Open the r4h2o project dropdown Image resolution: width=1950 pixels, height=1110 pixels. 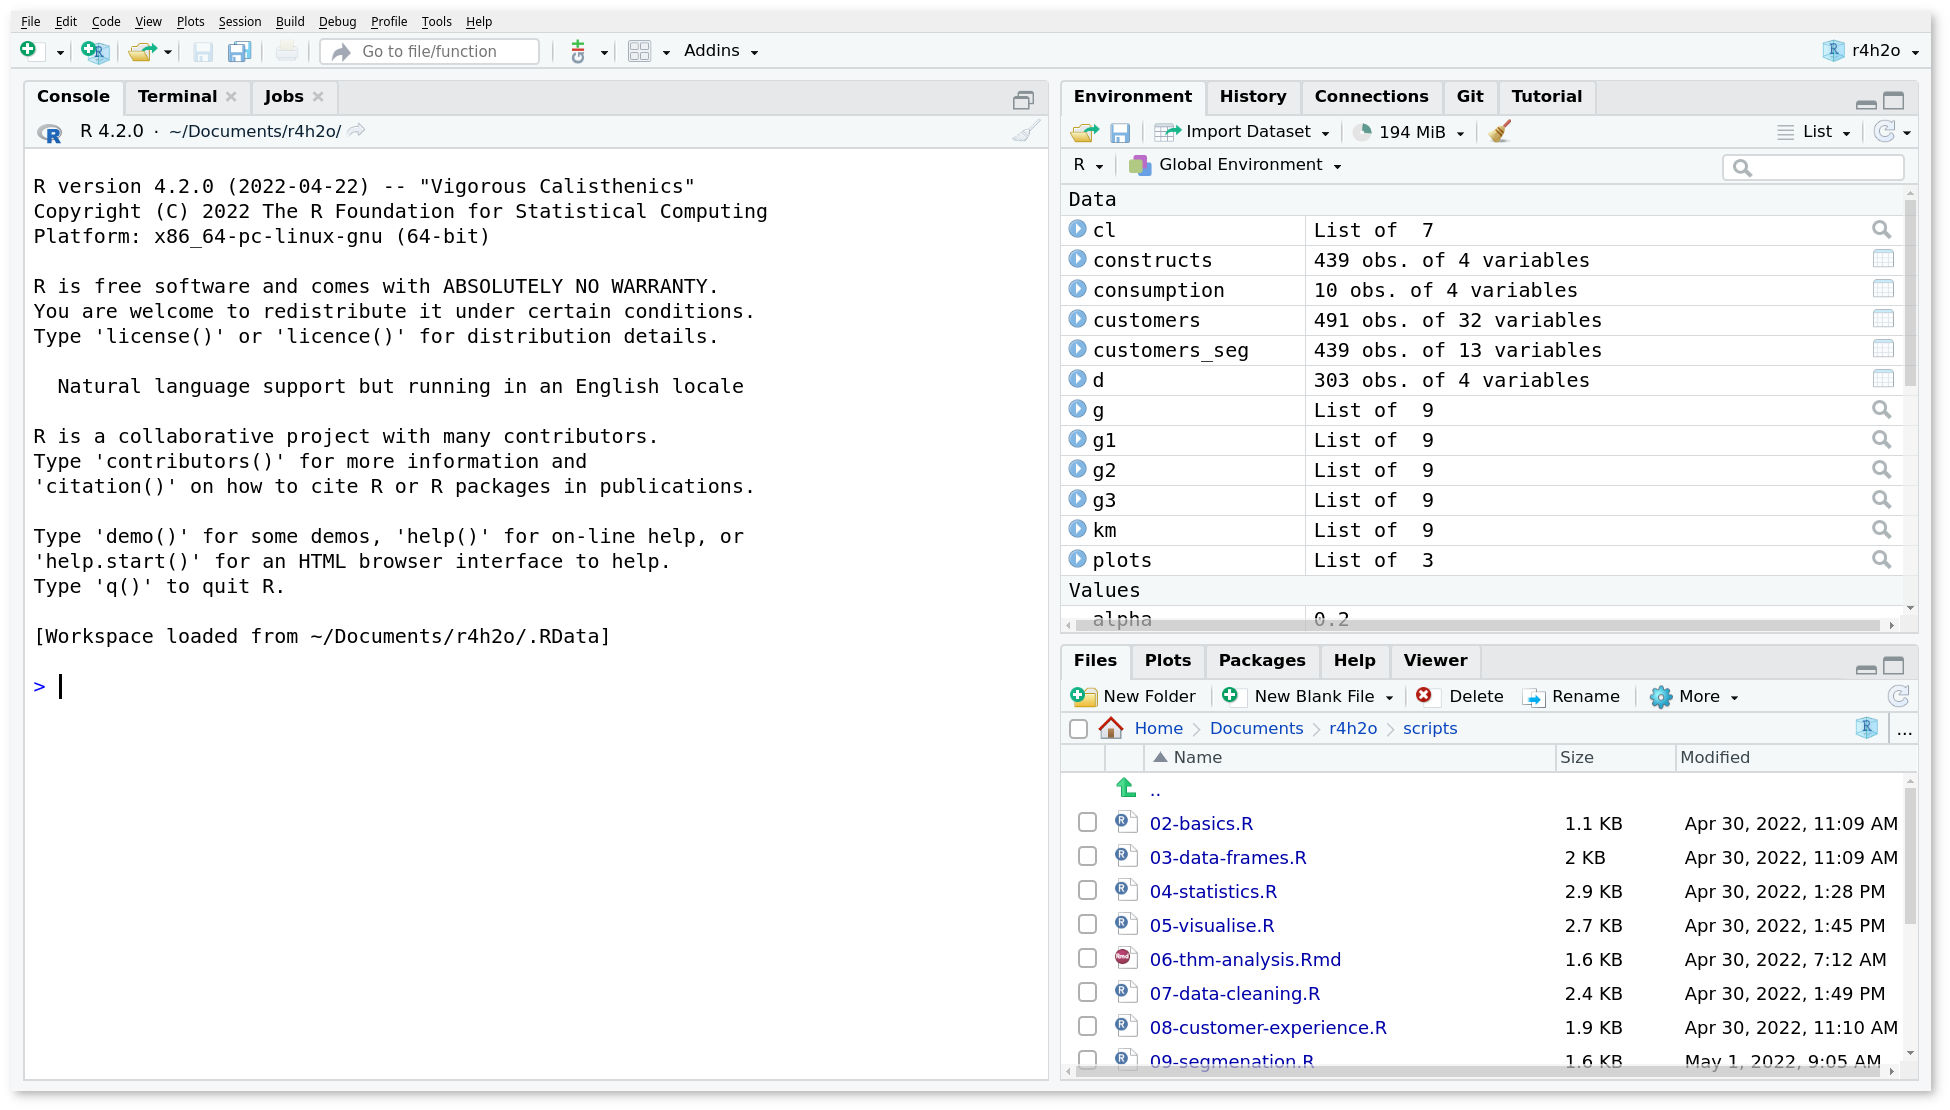(x=1871, y=51)
